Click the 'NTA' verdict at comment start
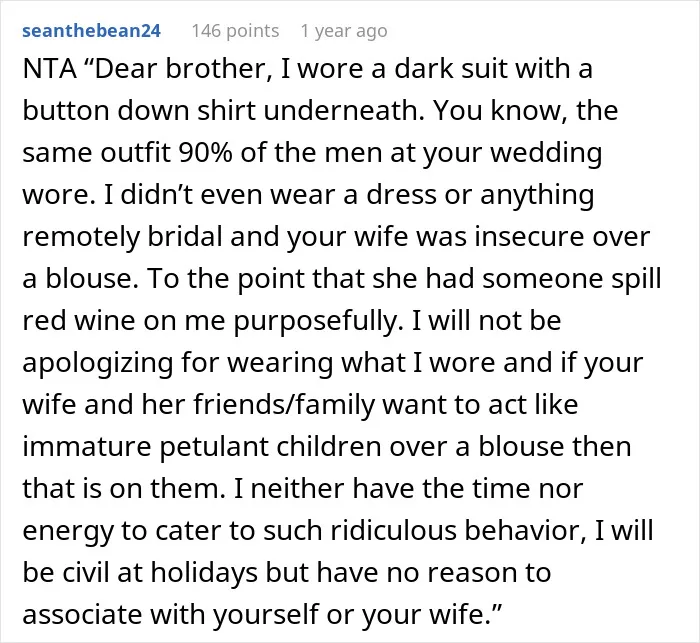 (50, 69)
